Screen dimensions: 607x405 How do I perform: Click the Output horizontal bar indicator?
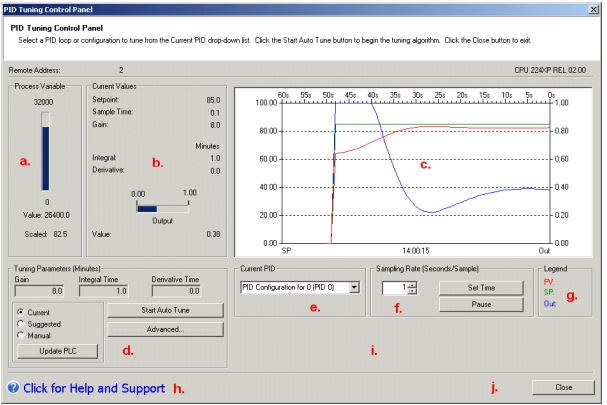coord(163,209)
